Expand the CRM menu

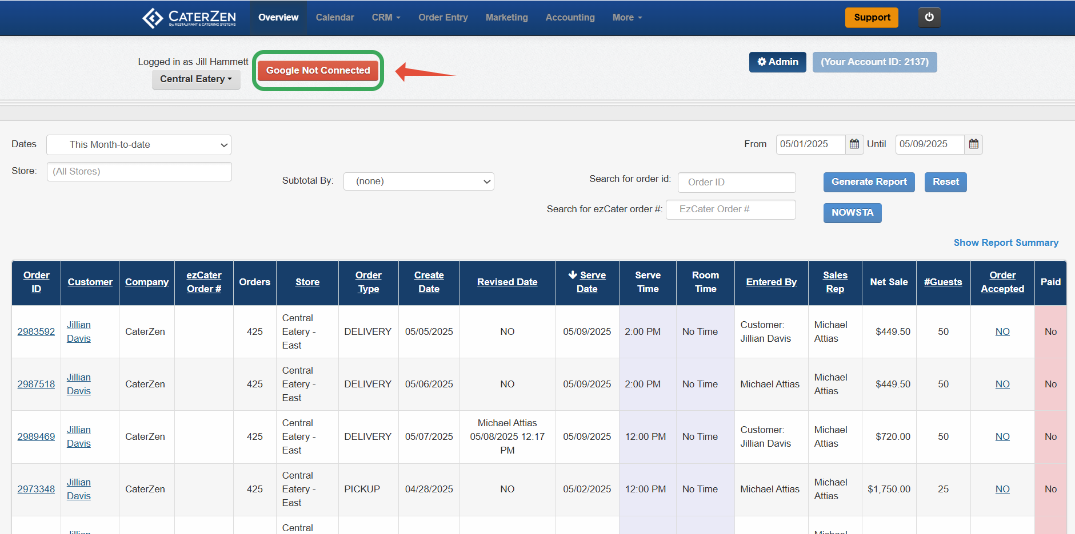[x=386, y=18]
